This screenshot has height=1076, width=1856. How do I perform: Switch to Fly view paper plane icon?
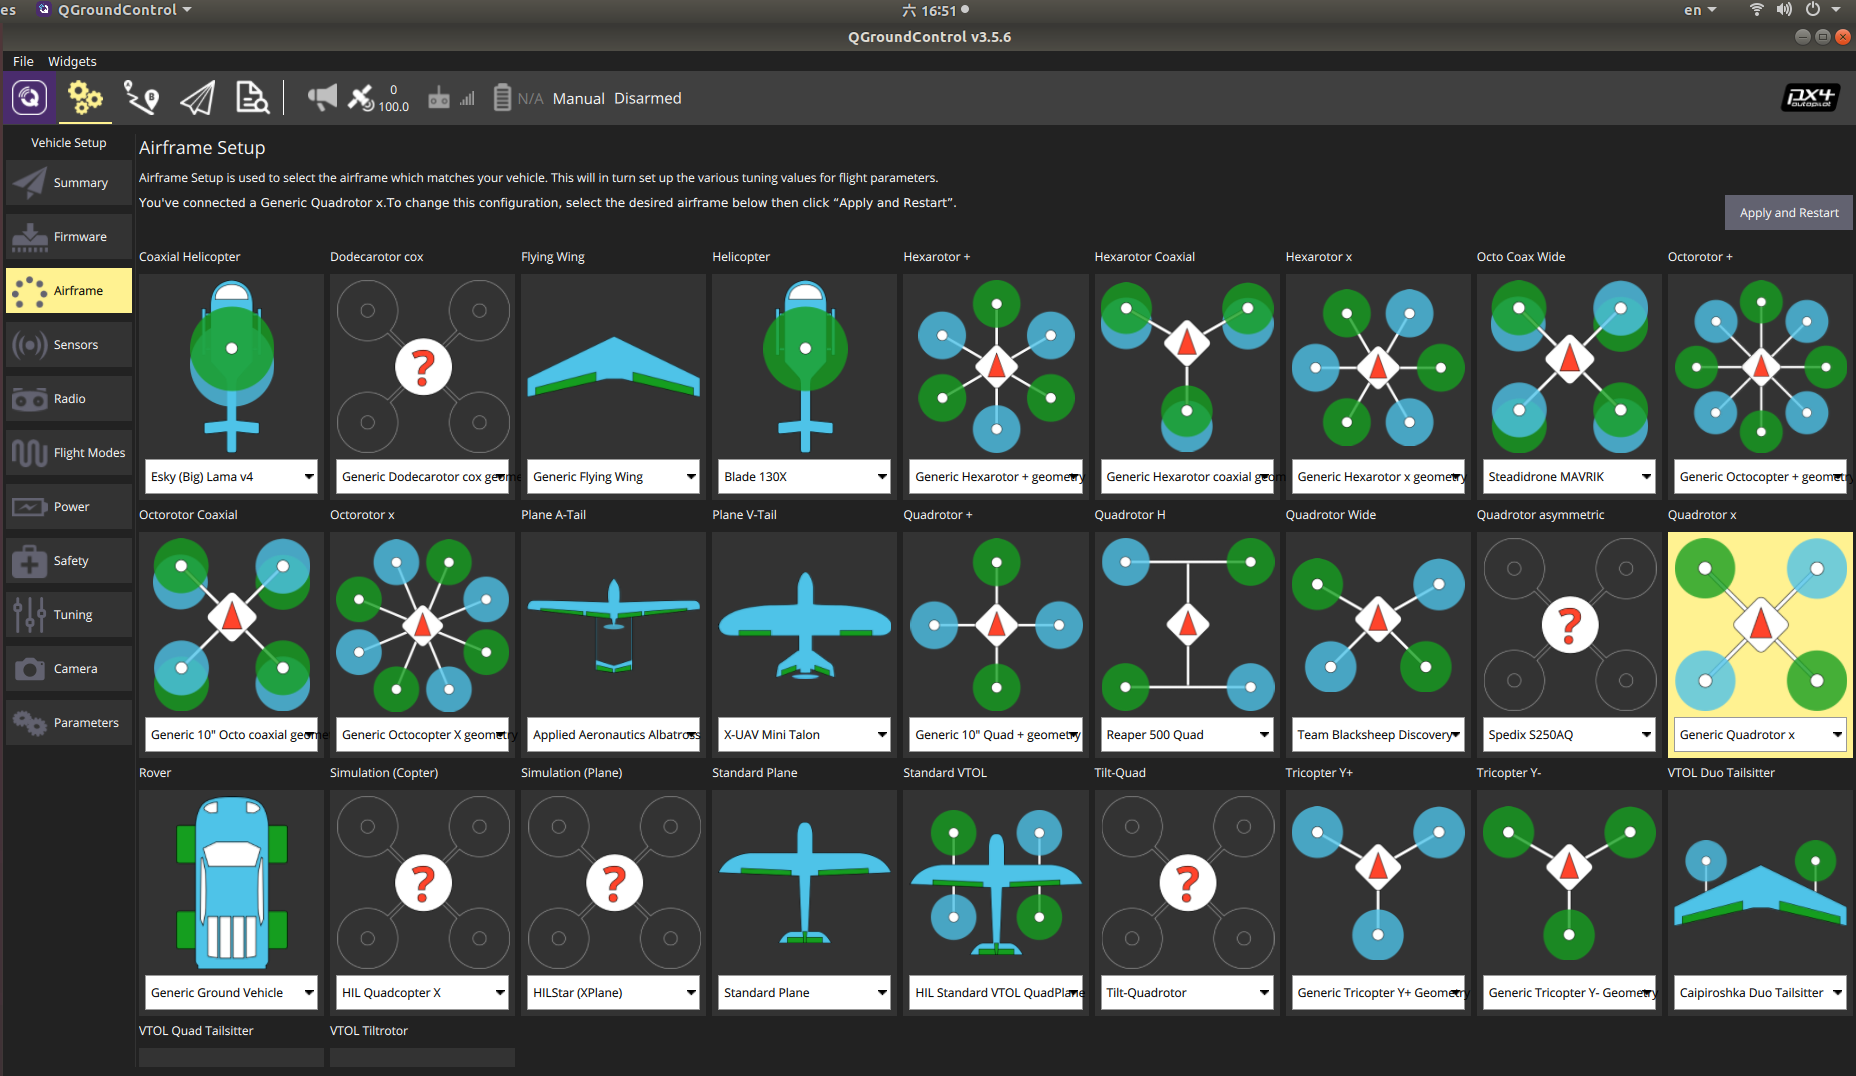[x=197, y=98]
